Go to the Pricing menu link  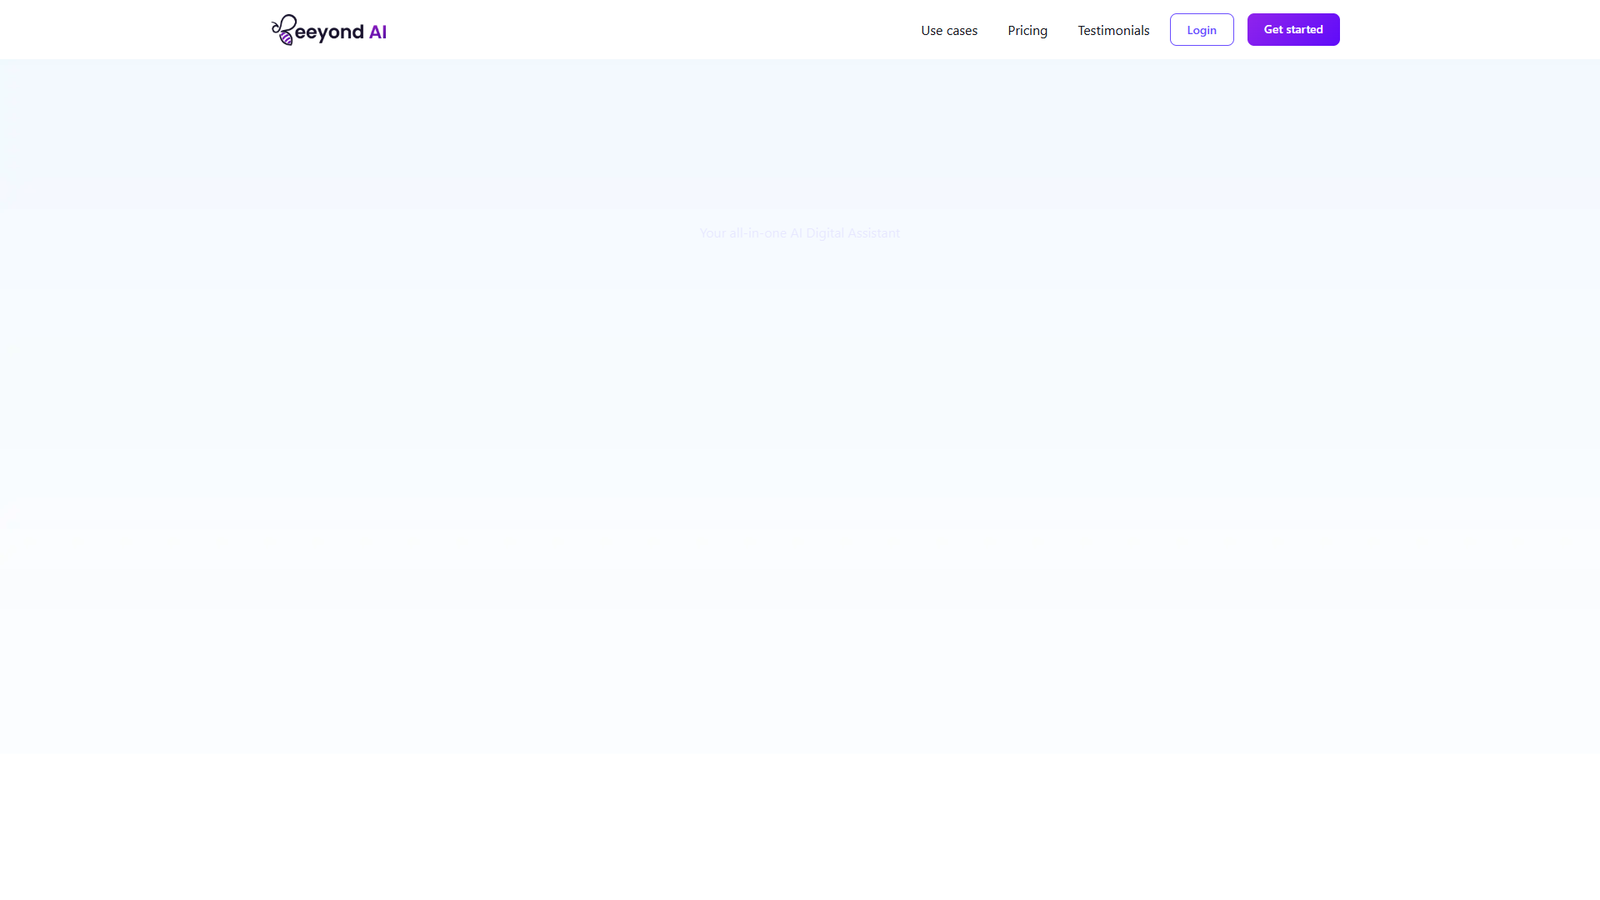coord(1027,30)
